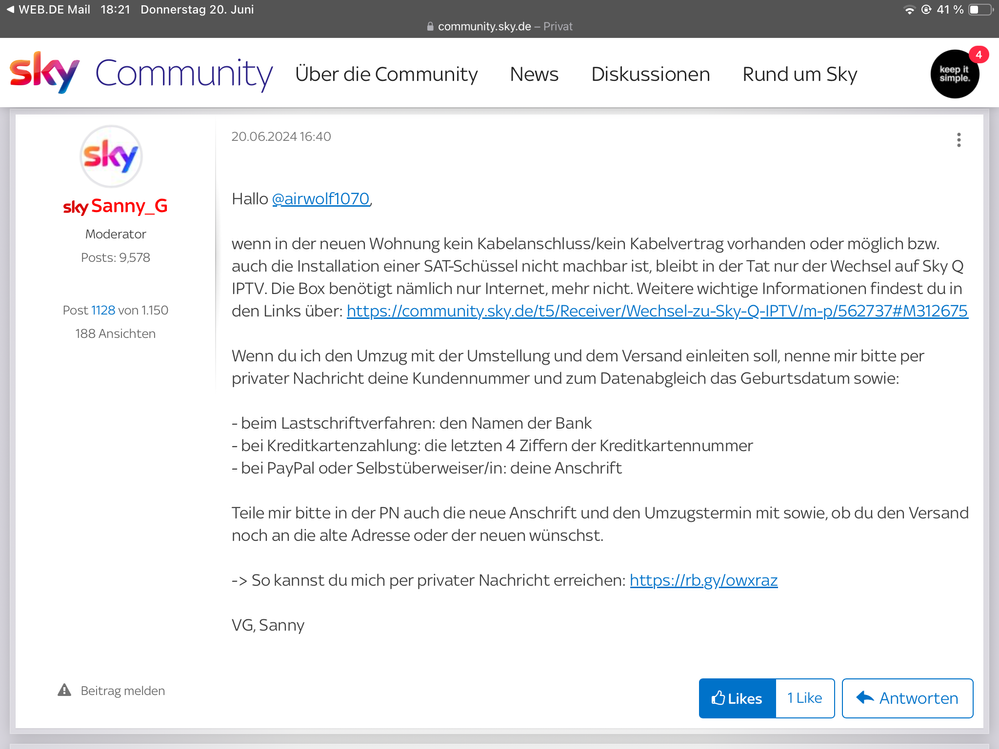Open the Diskussionen menu

[650, 74]
